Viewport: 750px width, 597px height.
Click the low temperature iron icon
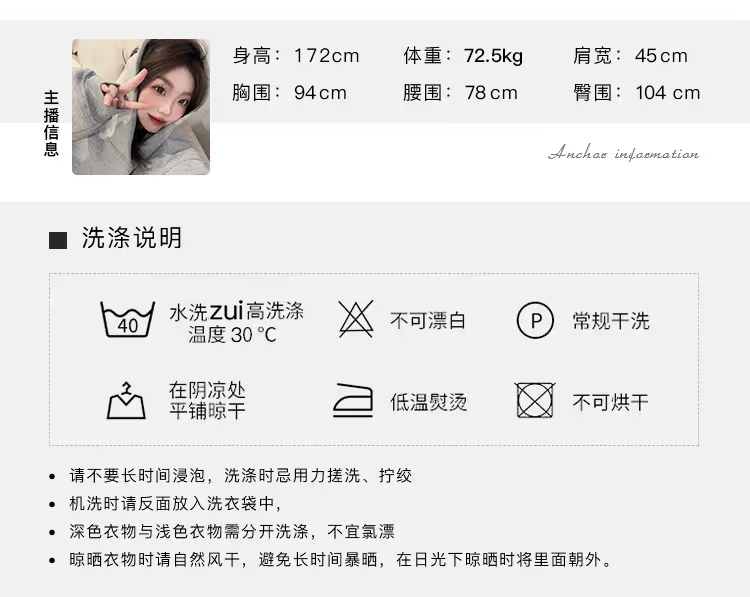click(x=353, y=400)
